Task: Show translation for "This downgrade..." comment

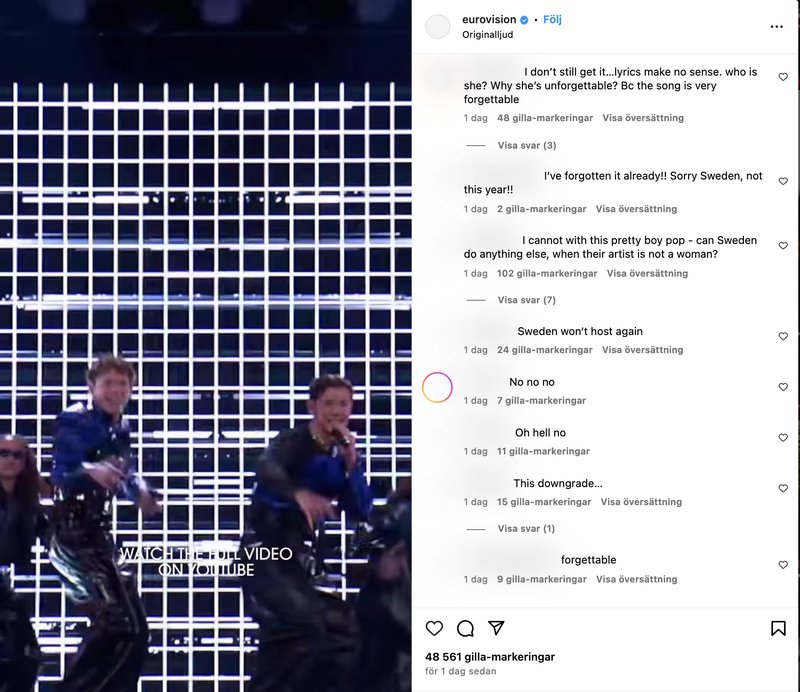Action: click(641, 502)
